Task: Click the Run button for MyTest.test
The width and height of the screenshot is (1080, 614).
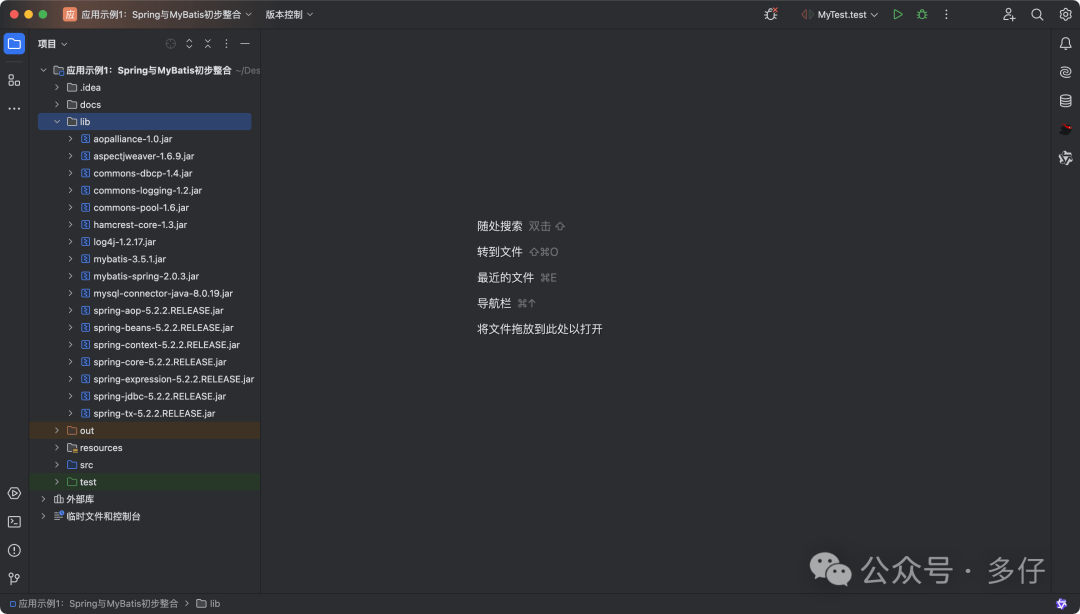Action: 897,14
